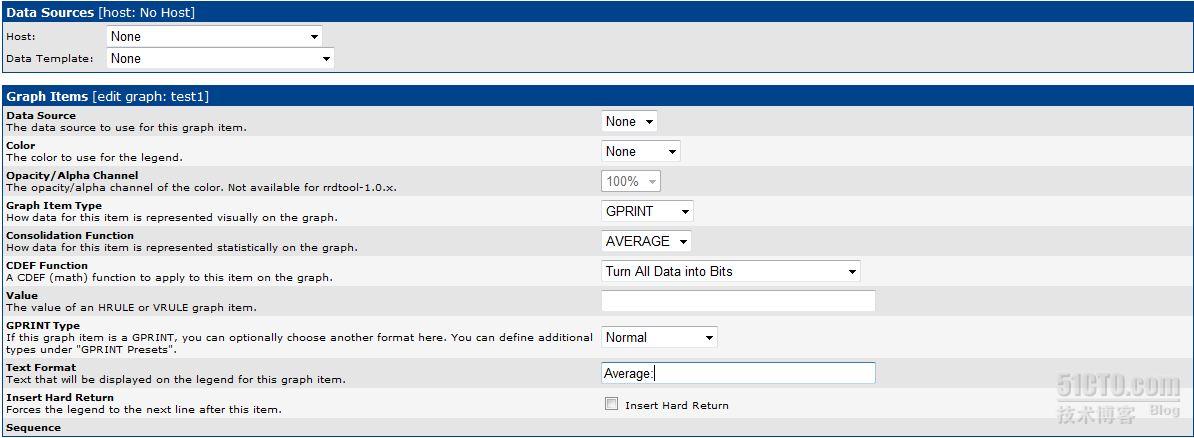Open the Data Source dropdown

pyautogui.click(x=629, y=122)
